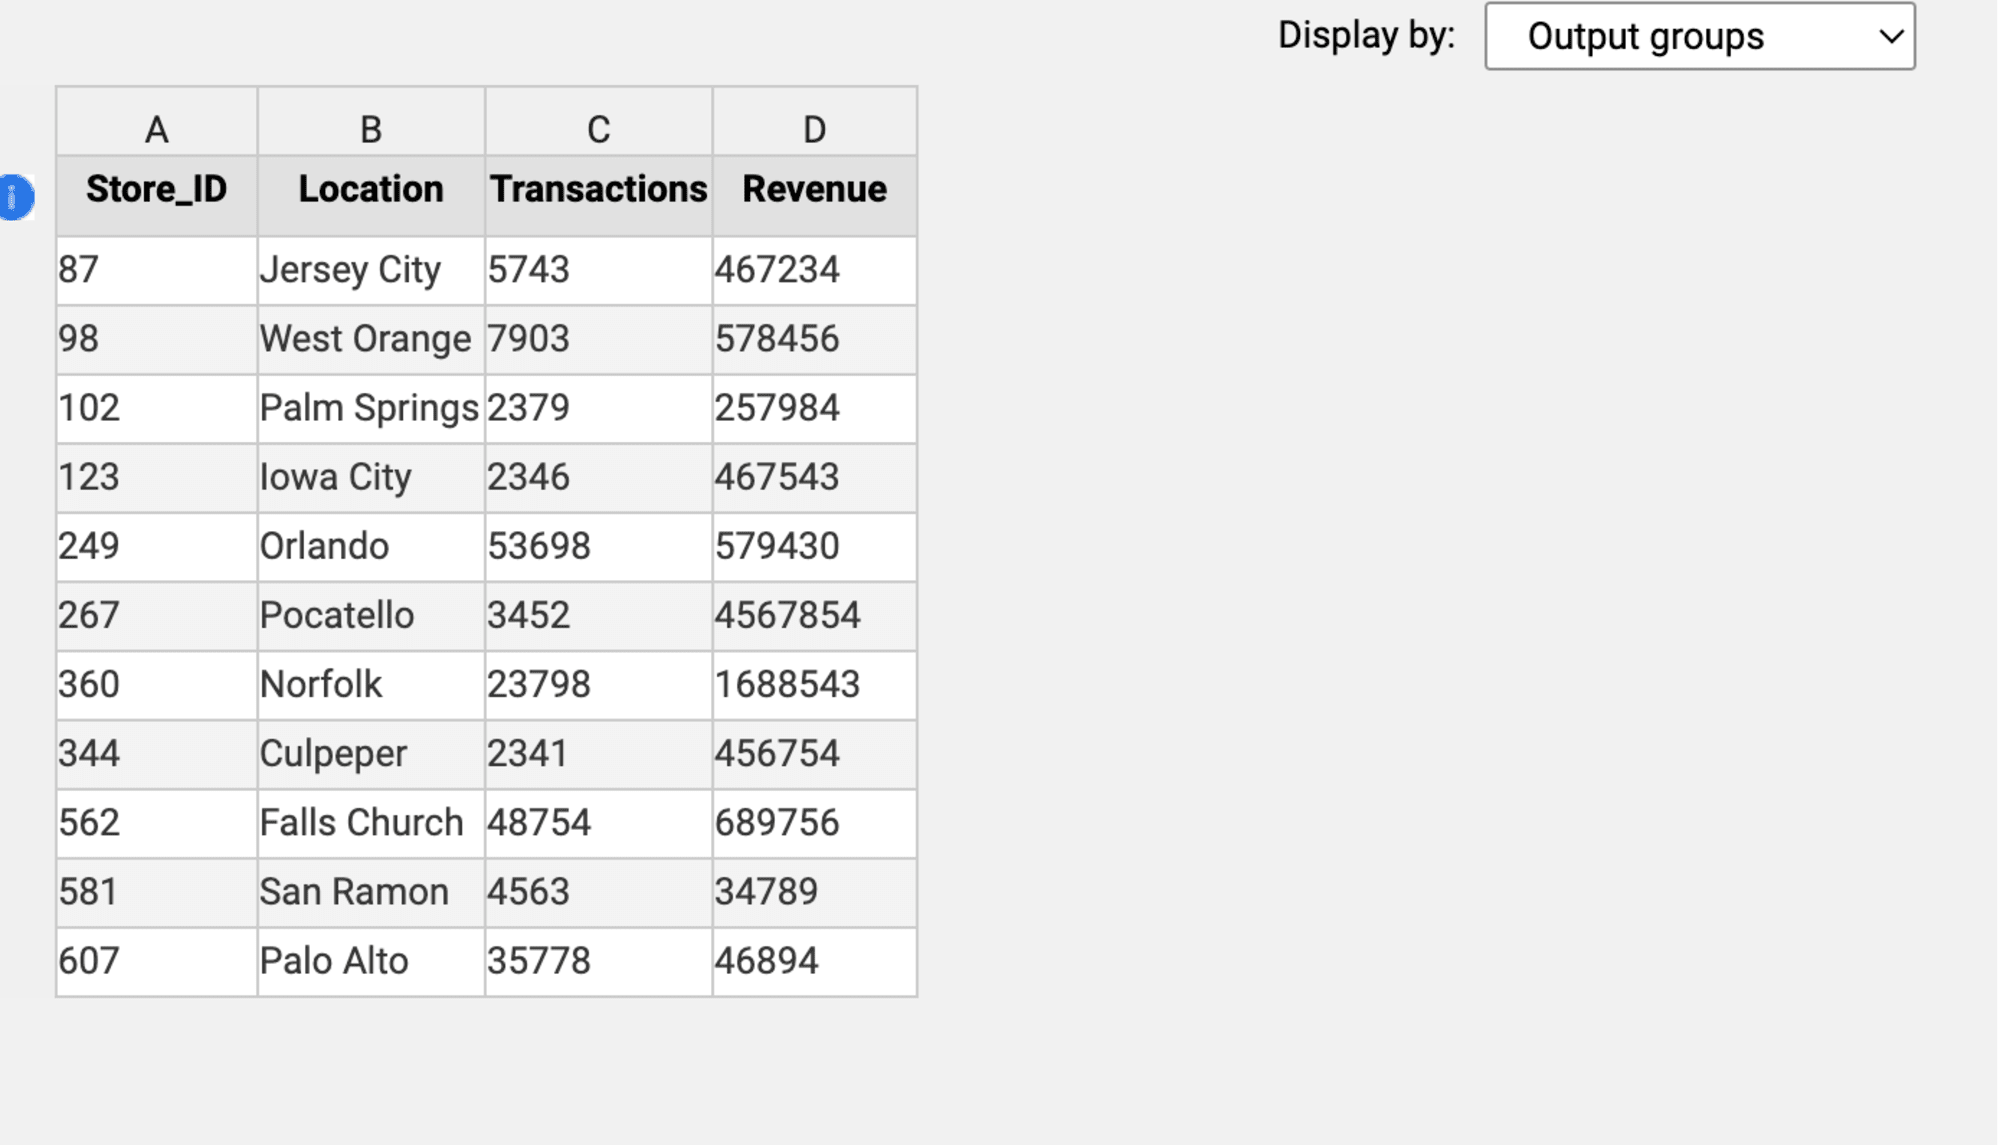Click Revenue value 34789
The image size is (2000, 1145).
click(815, 892)
